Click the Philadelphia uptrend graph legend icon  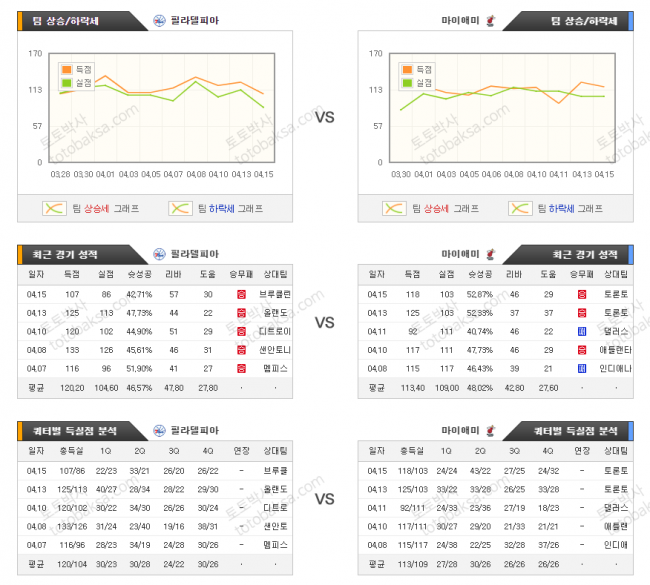point(54,208)
